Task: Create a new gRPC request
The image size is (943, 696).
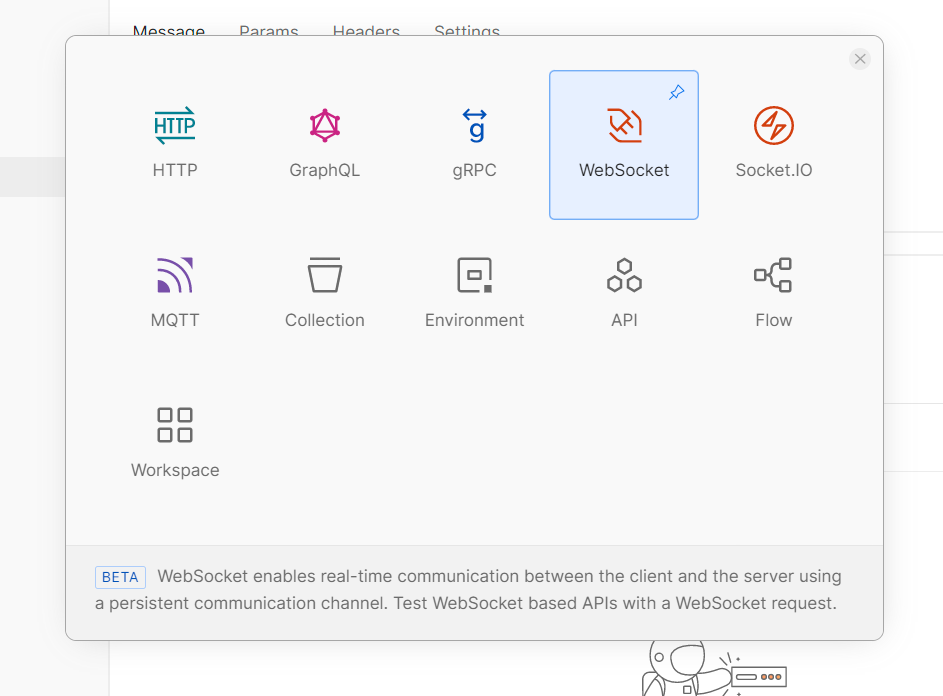Action: [x=475, y=145]
